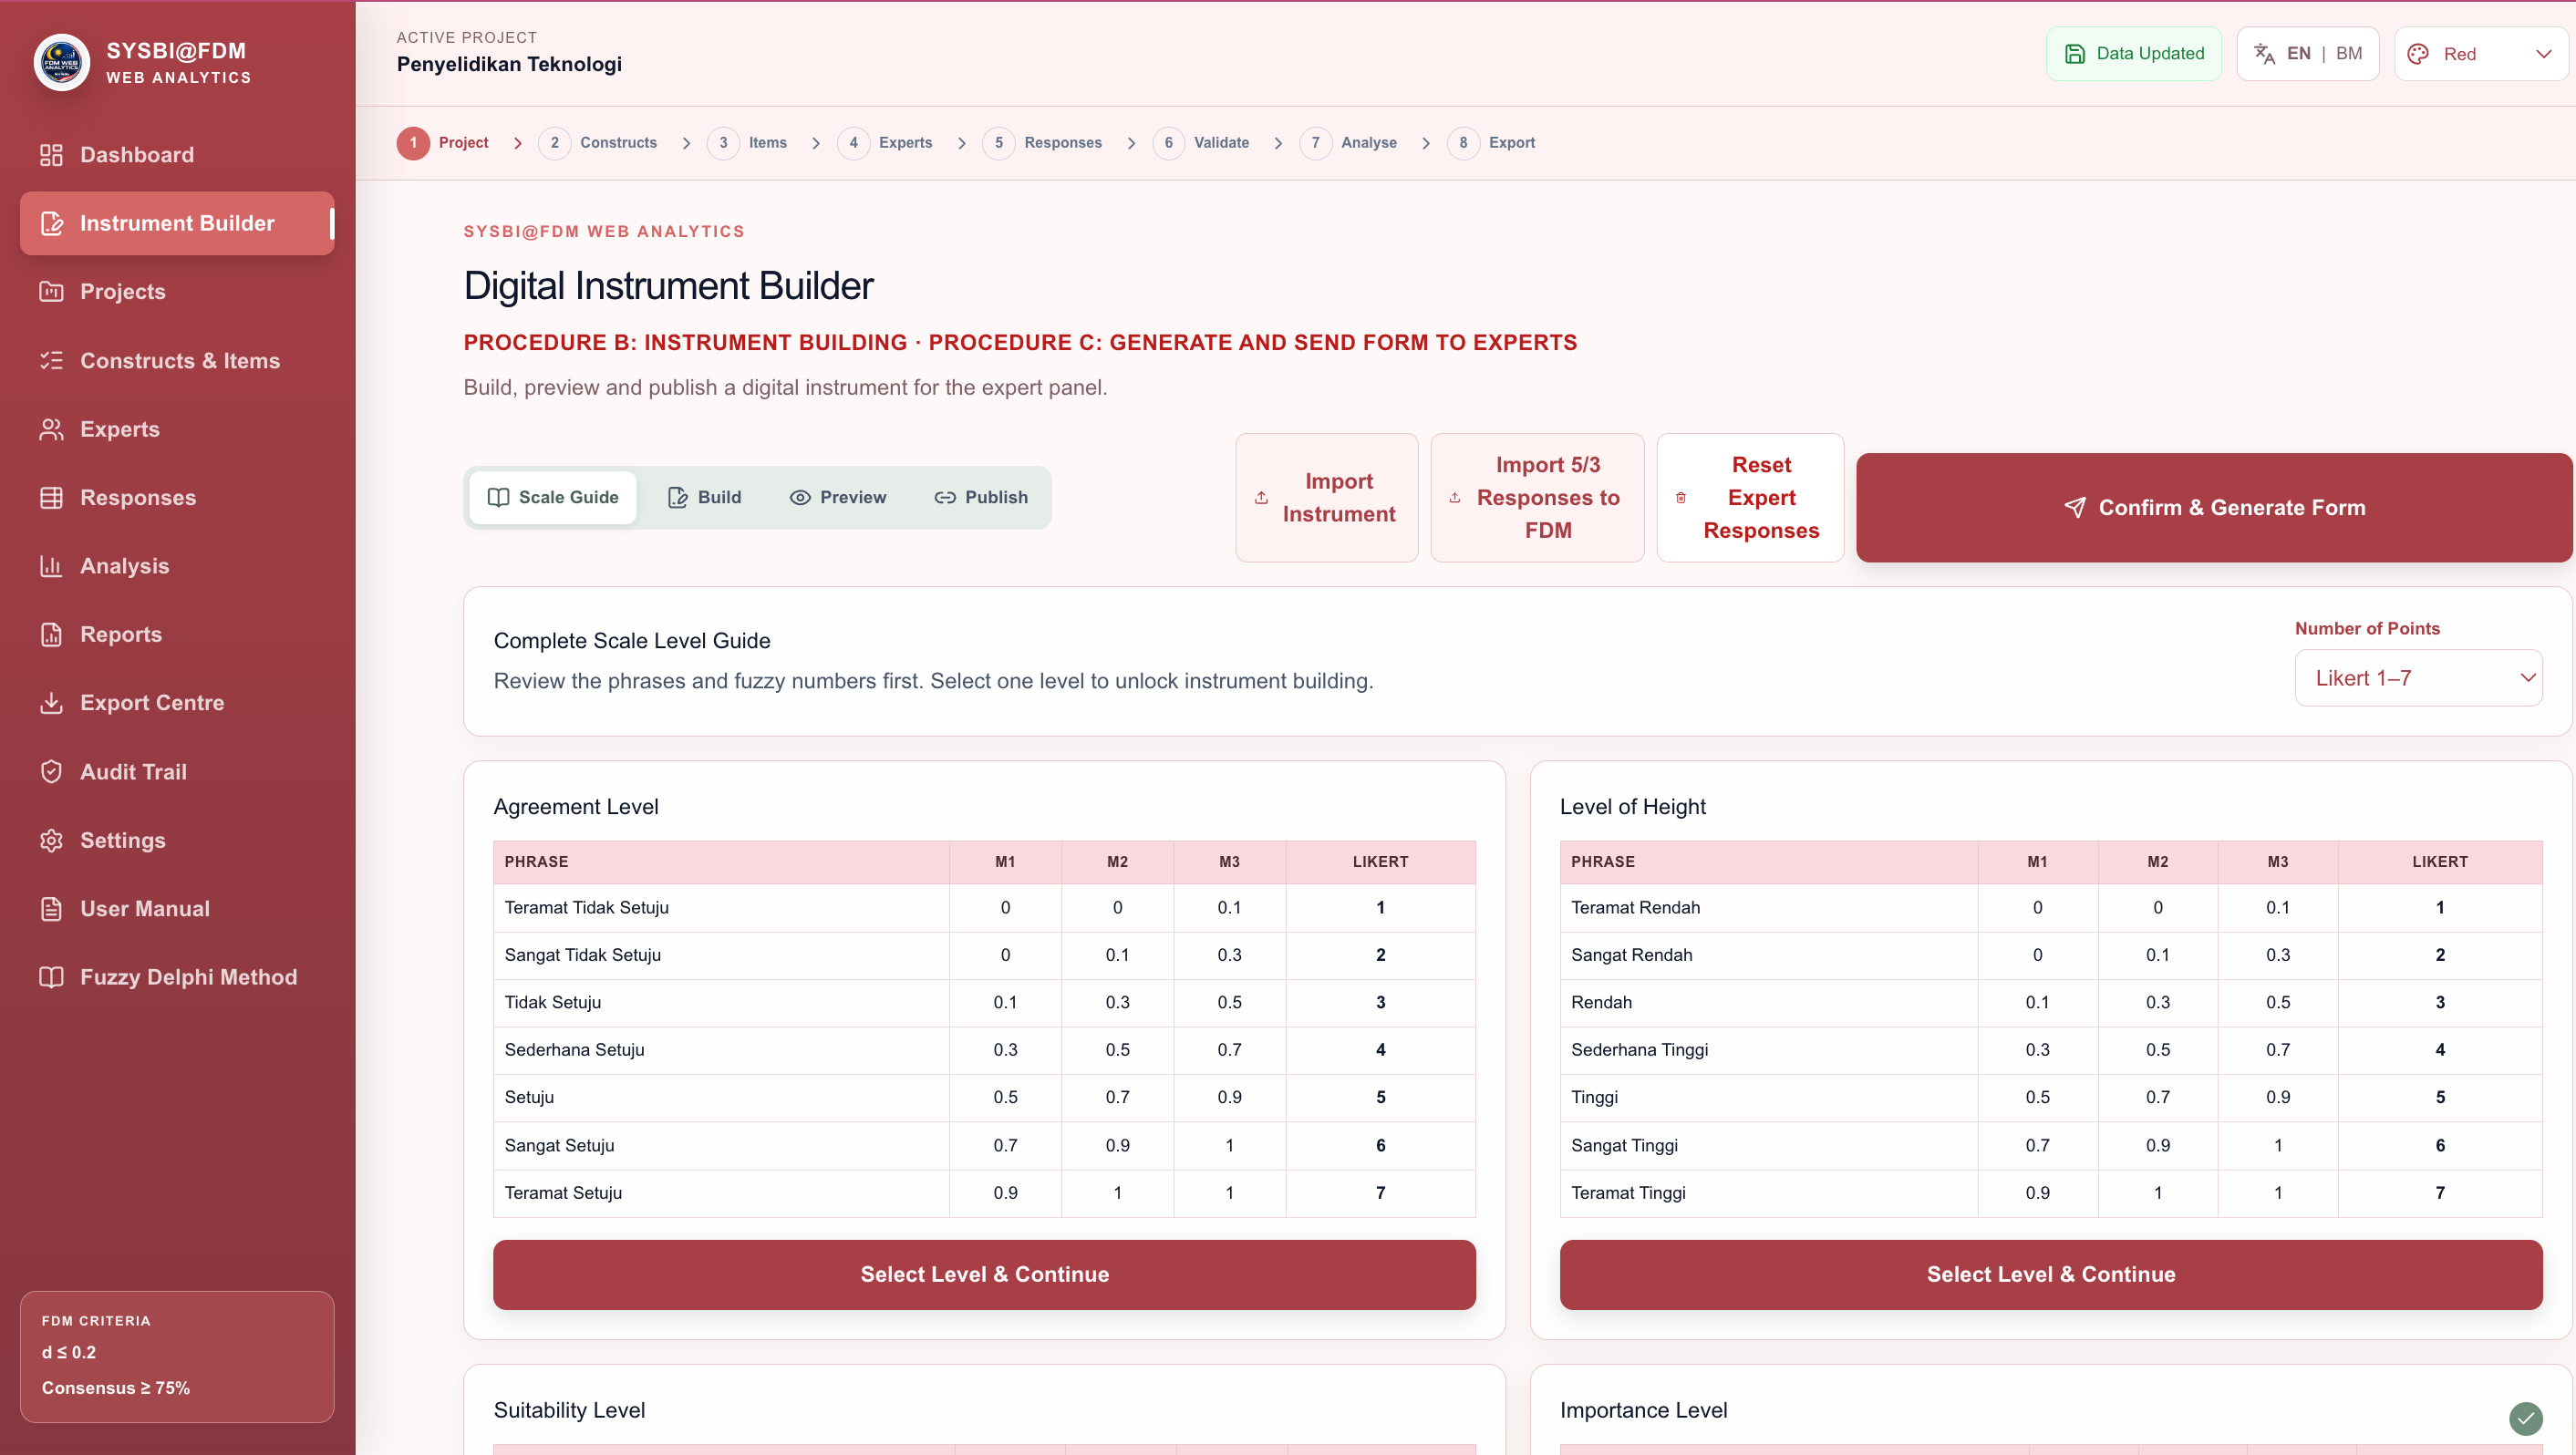Click the 'Sederhana Tinggi' phrase cell

[x=1769, y=1049]
